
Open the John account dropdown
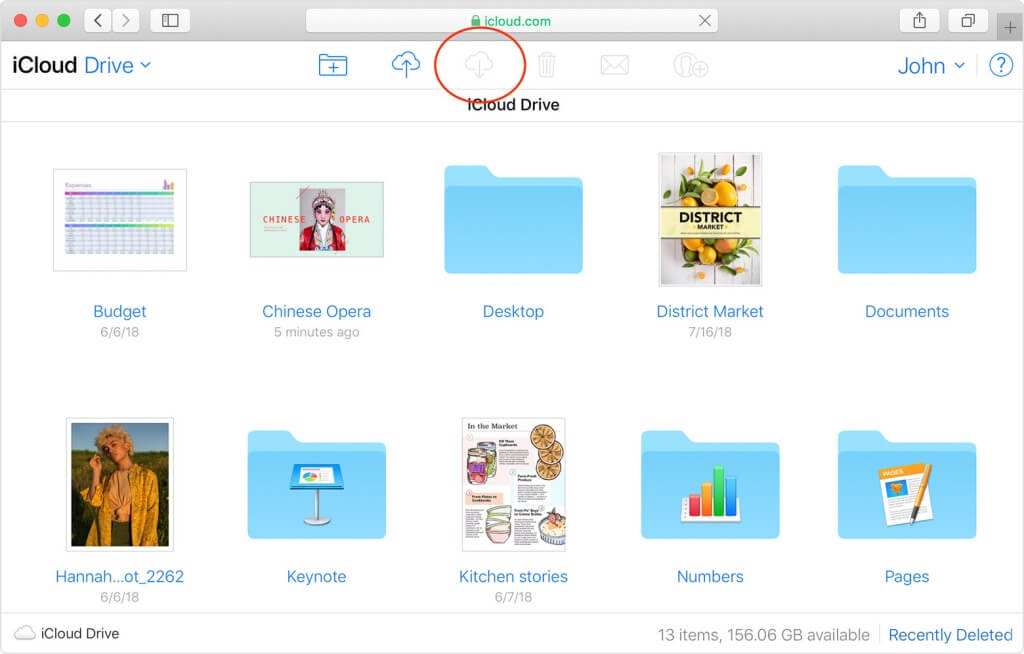[x=931, y=66]
